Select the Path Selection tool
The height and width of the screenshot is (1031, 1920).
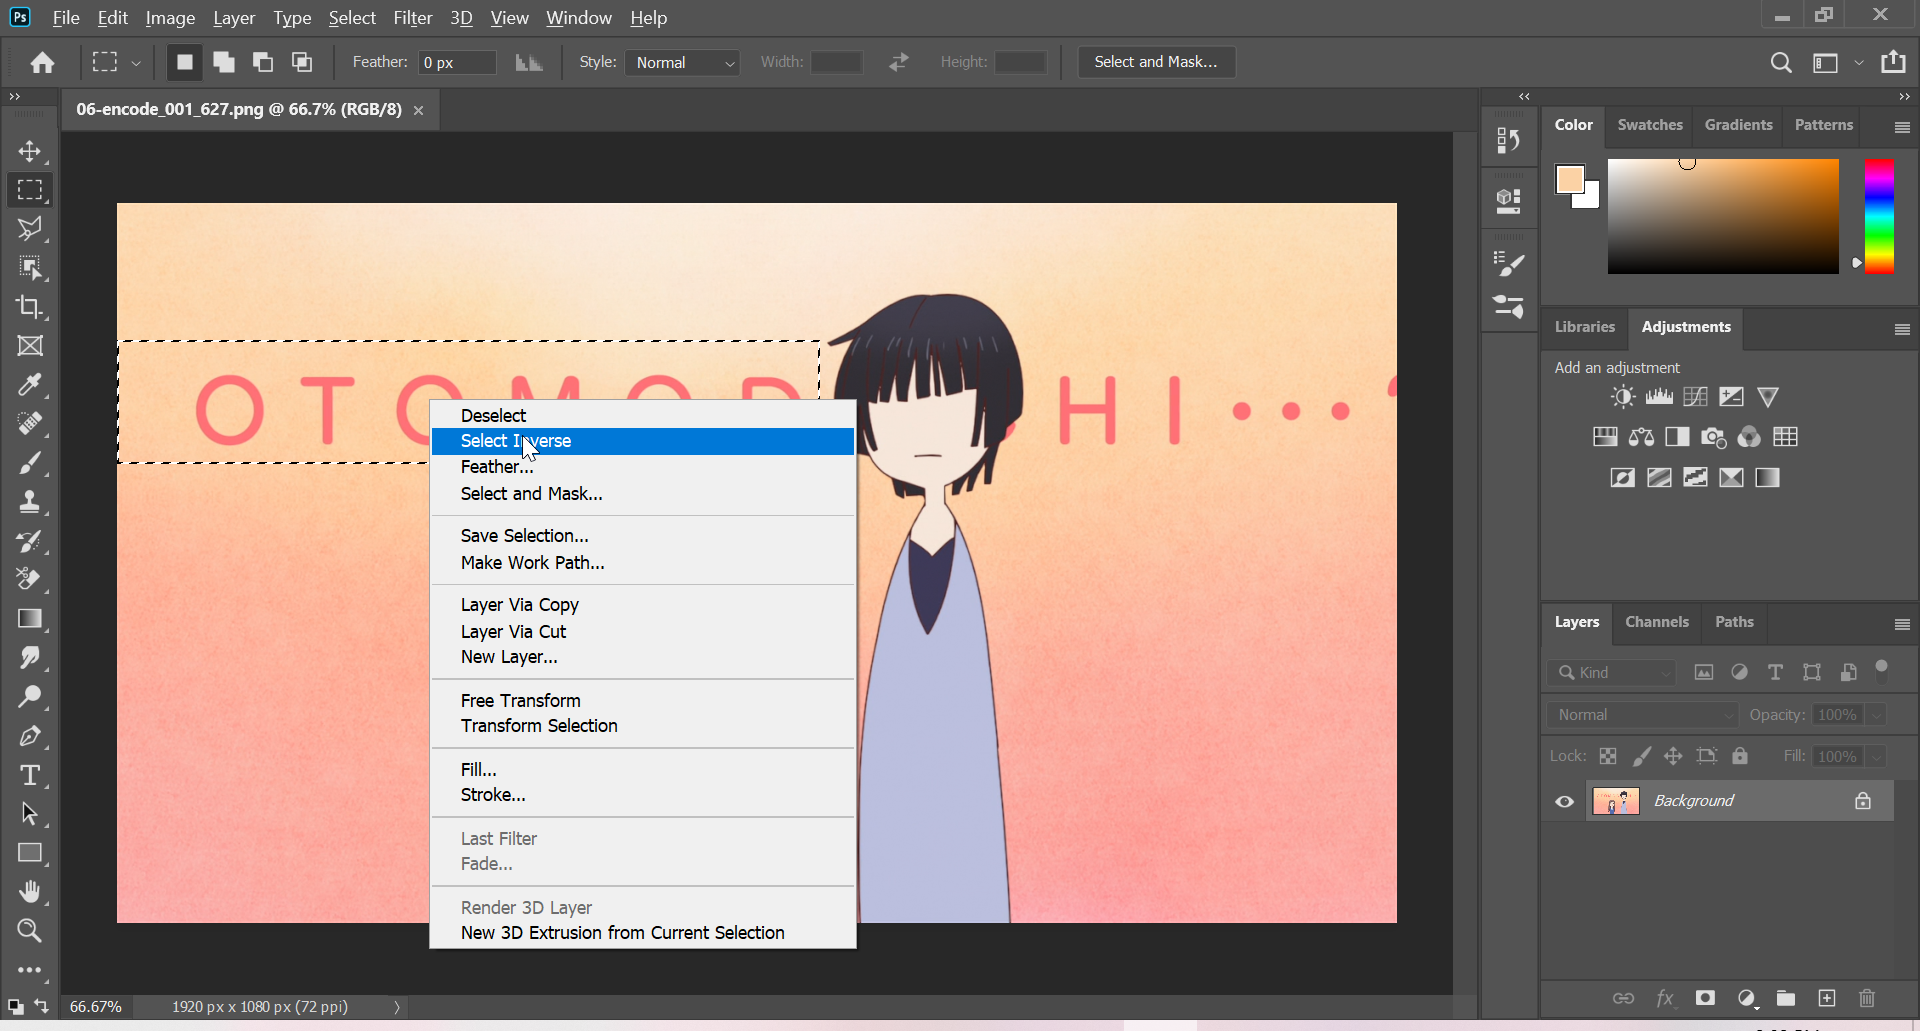click(x=30, y=814)
